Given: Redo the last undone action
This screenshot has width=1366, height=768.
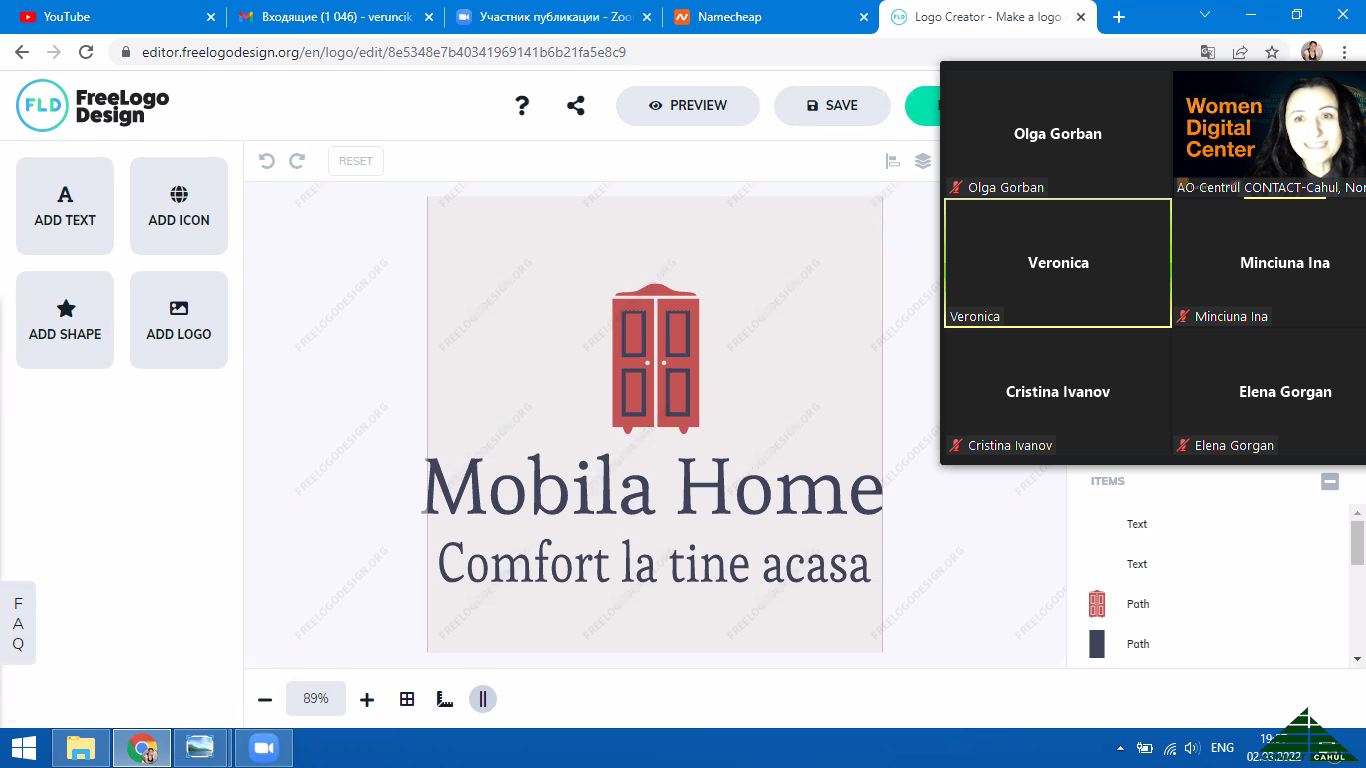Looking at the screenshot, I should (297, 161).
